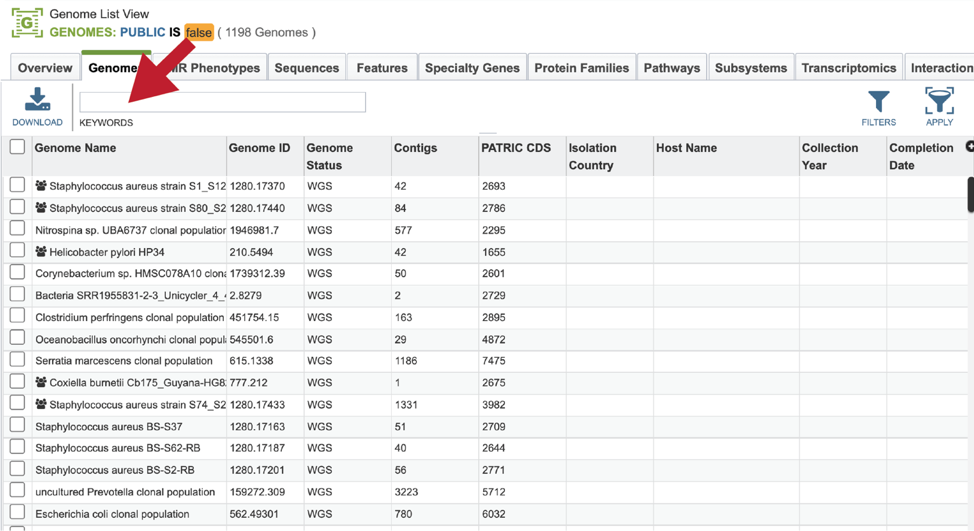Sort by the Contigs column header
This screenshot has height=531, width=974.
(416, 148)
